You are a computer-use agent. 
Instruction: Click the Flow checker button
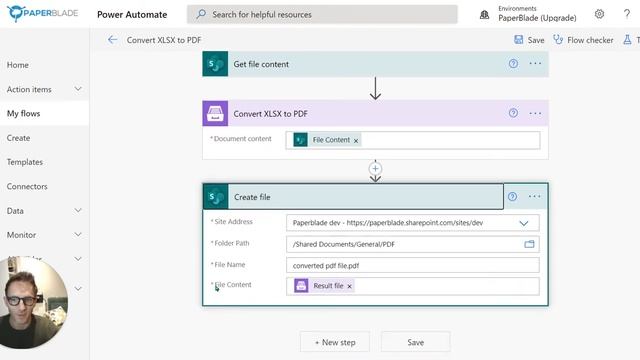583,40
